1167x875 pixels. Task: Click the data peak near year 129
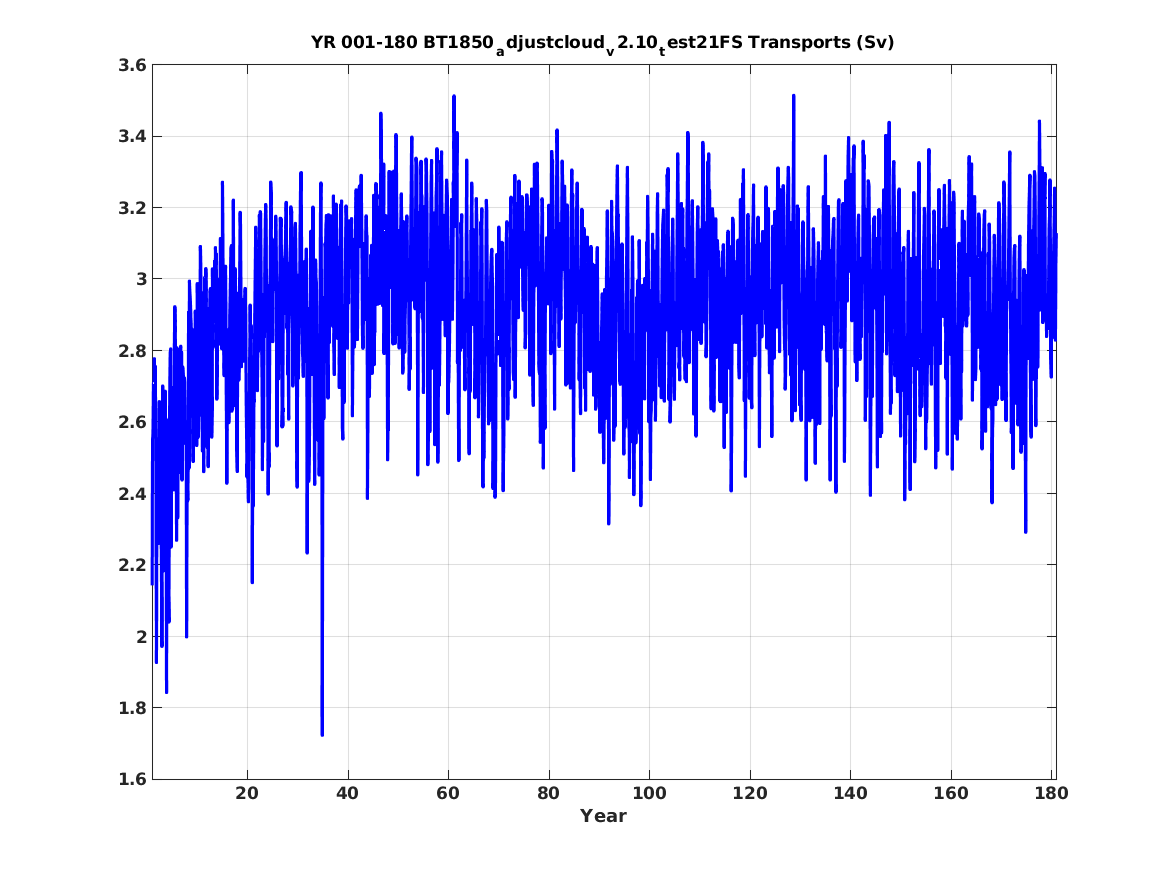(793, 97)
